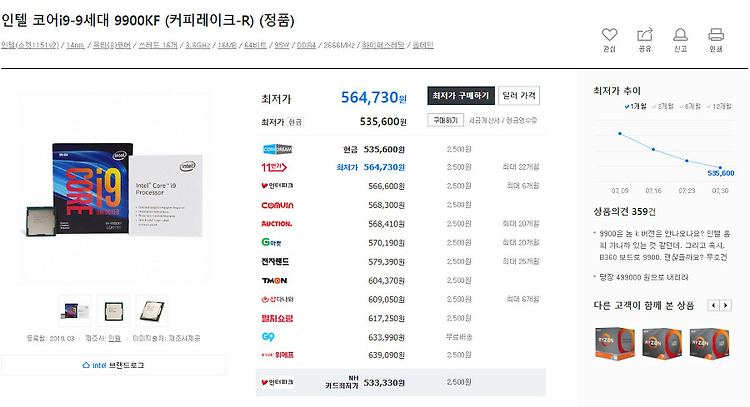
Task: Open the 옵테인 spec link
Action: coord(423,45)
